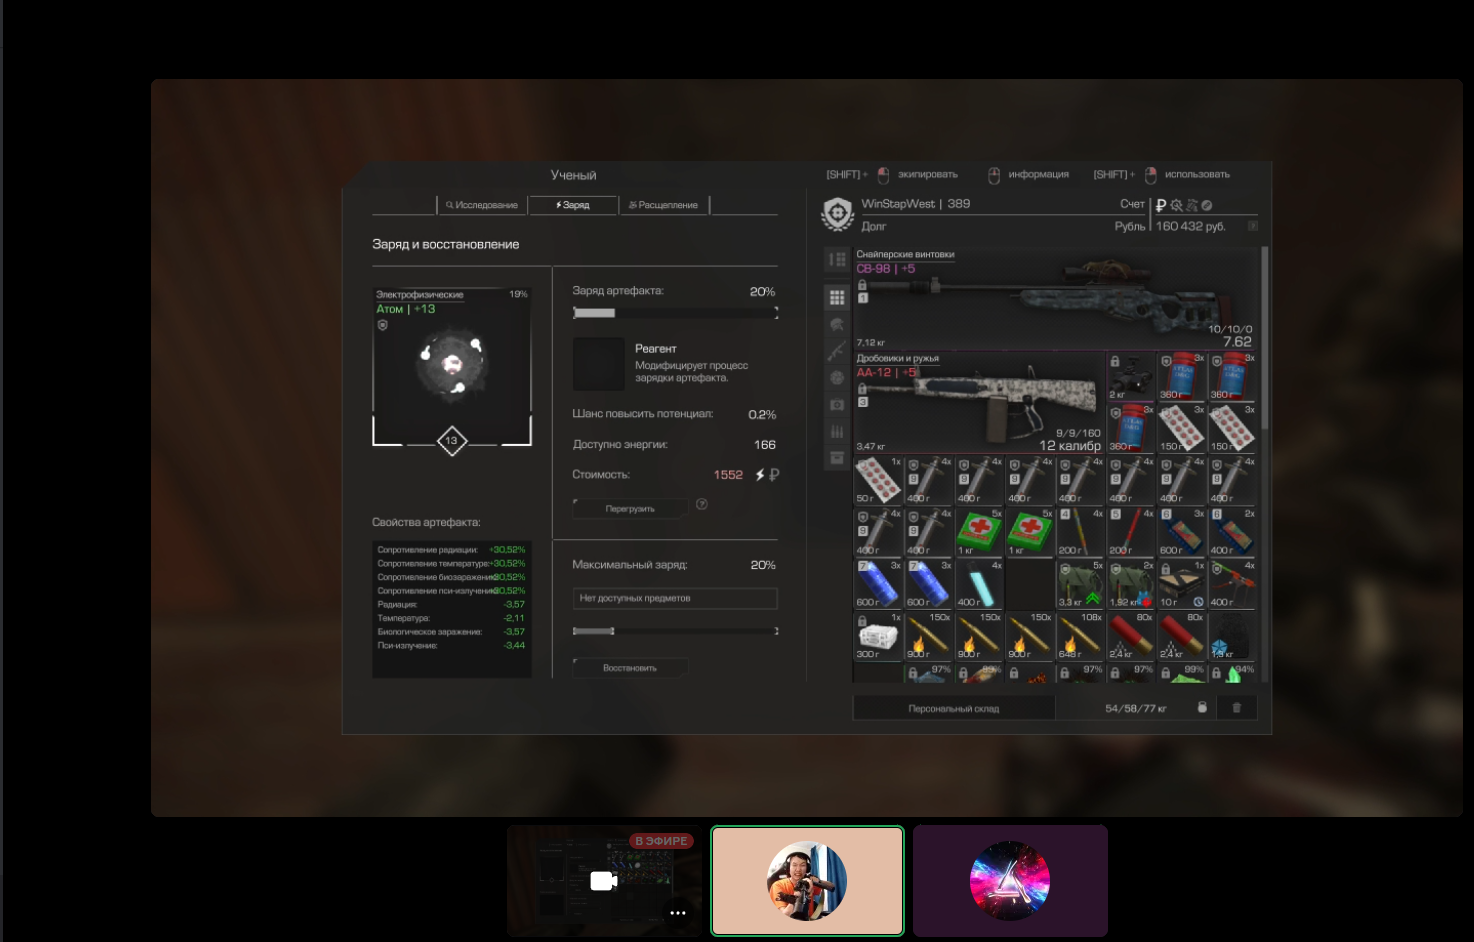
Task: Select the ruble account icon
Action: pyautogui.click(x=1161, y=205)
